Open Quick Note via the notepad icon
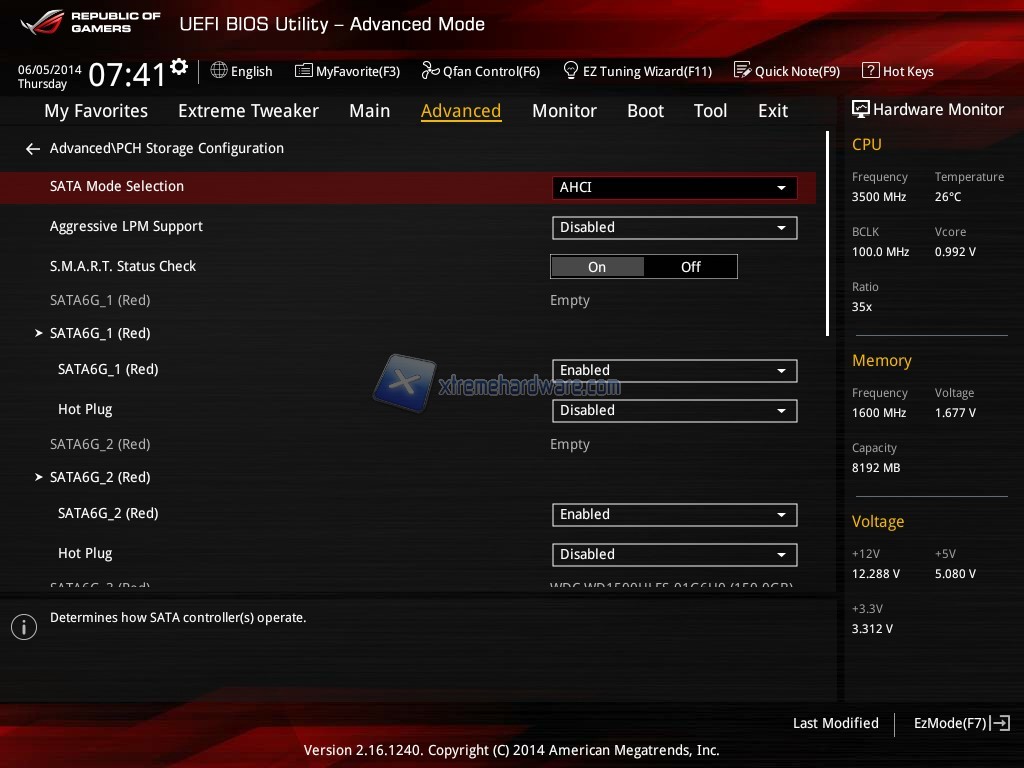Viewport: 1024px width, 768px height. tap(742, 71)
